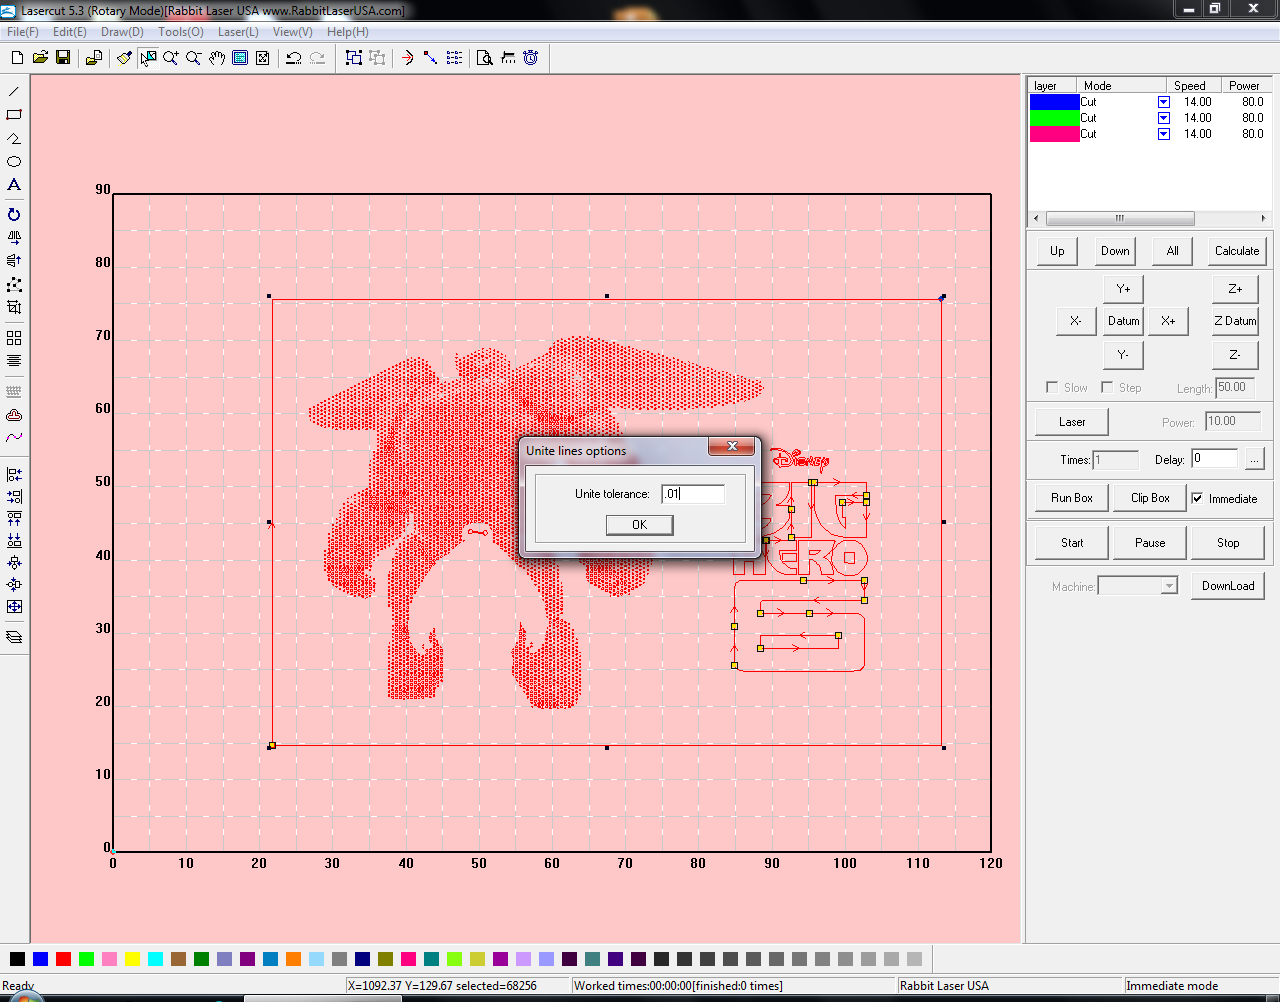This screenshot has height=1002, width=1280.
Task: Select the Polyline drawing tool
Action: click(14, 138)
